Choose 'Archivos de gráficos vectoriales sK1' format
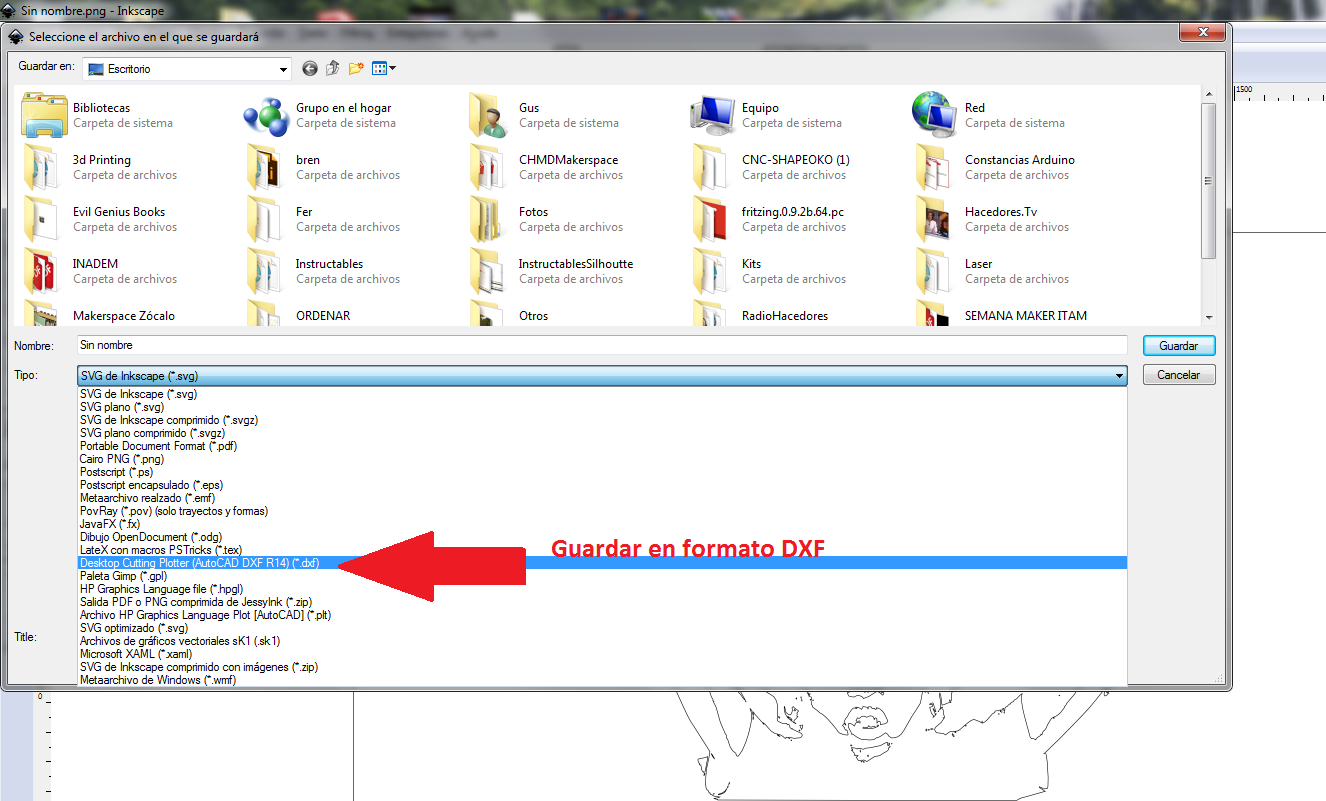This screenshot has width=1326, height=801. (x=602, y=641)
